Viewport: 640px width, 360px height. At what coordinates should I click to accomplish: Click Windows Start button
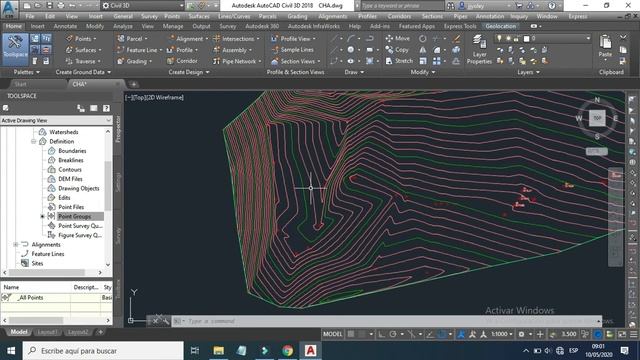click(11, 351)
